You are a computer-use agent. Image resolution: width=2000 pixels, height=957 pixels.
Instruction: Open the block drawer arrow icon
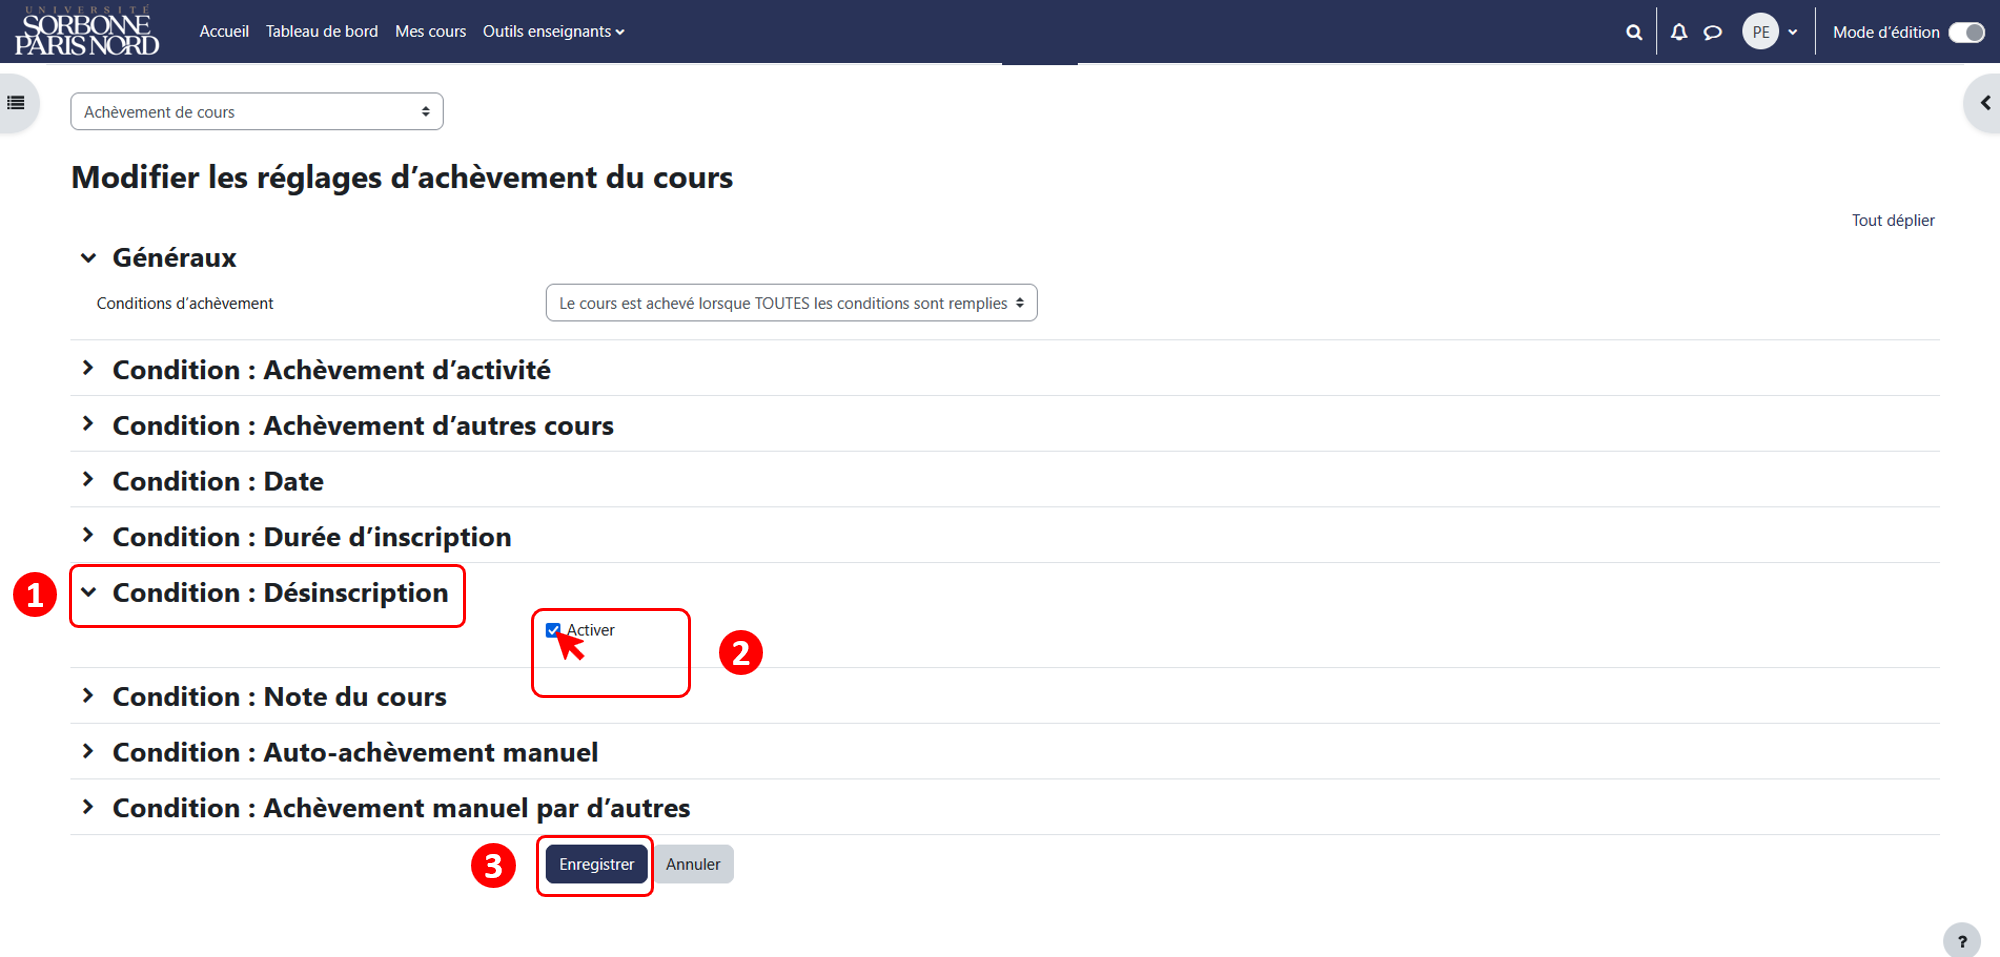[1985, 102]
